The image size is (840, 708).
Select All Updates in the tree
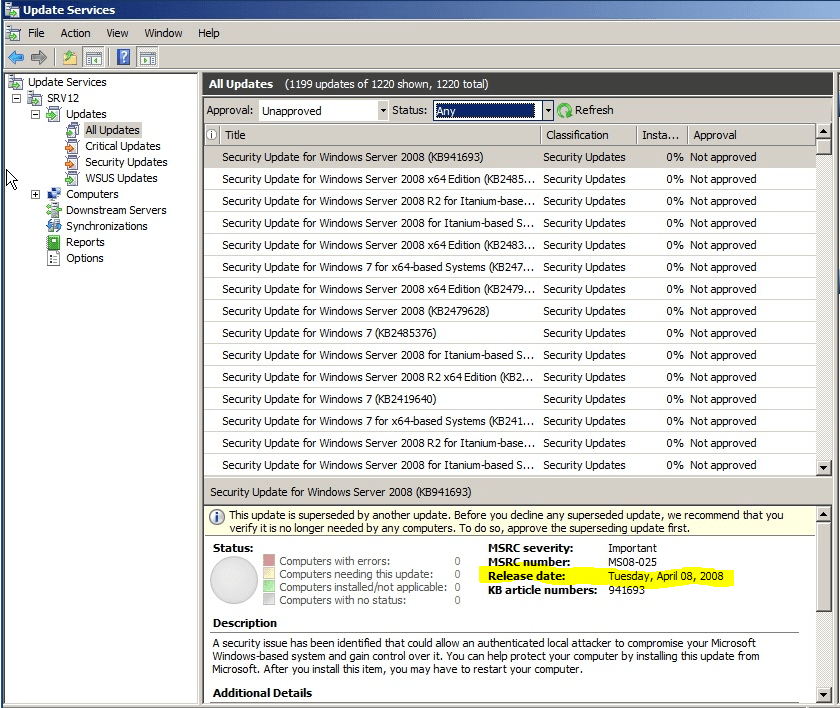click(112, 130)
